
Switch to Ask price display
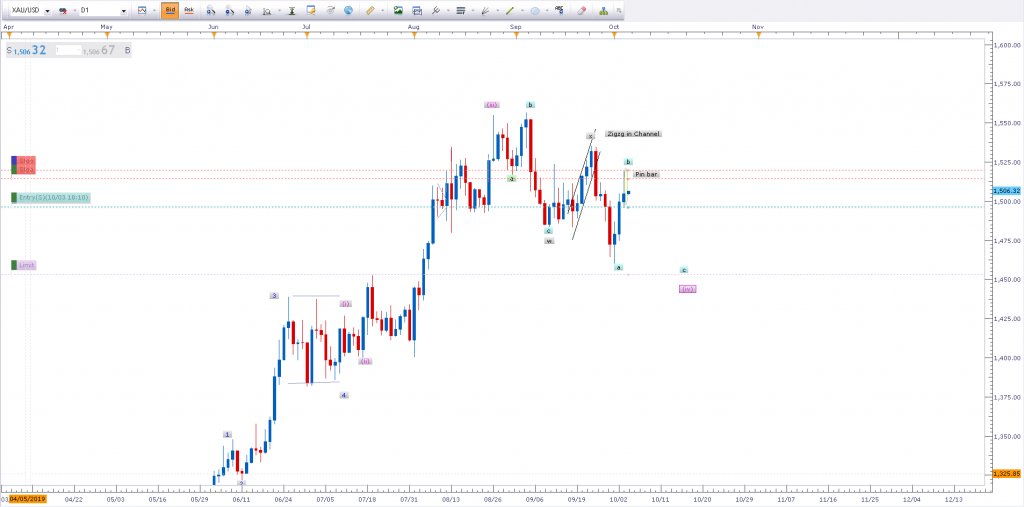(188, 10)
